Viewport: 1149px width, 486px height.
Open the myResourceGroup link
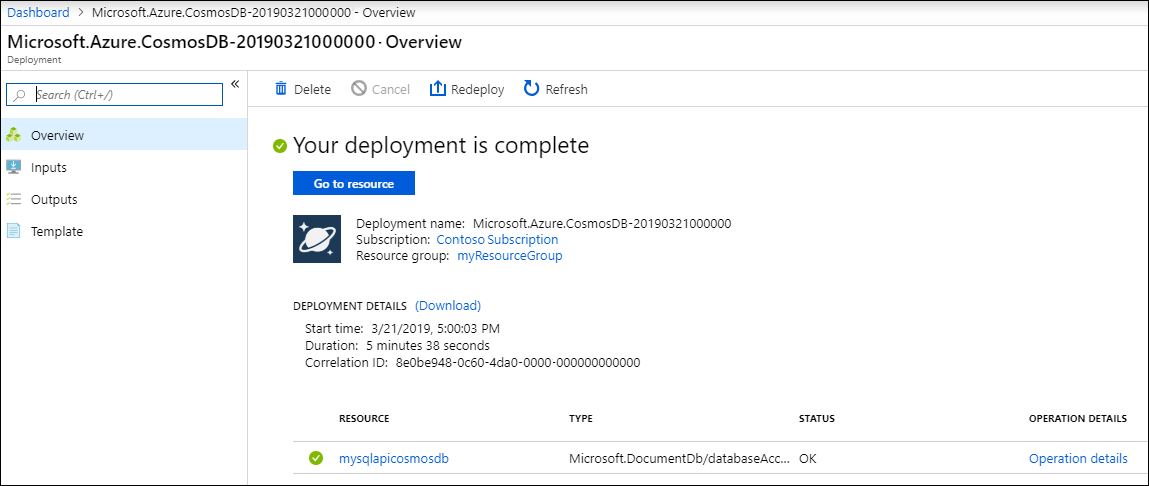[510, 256]
